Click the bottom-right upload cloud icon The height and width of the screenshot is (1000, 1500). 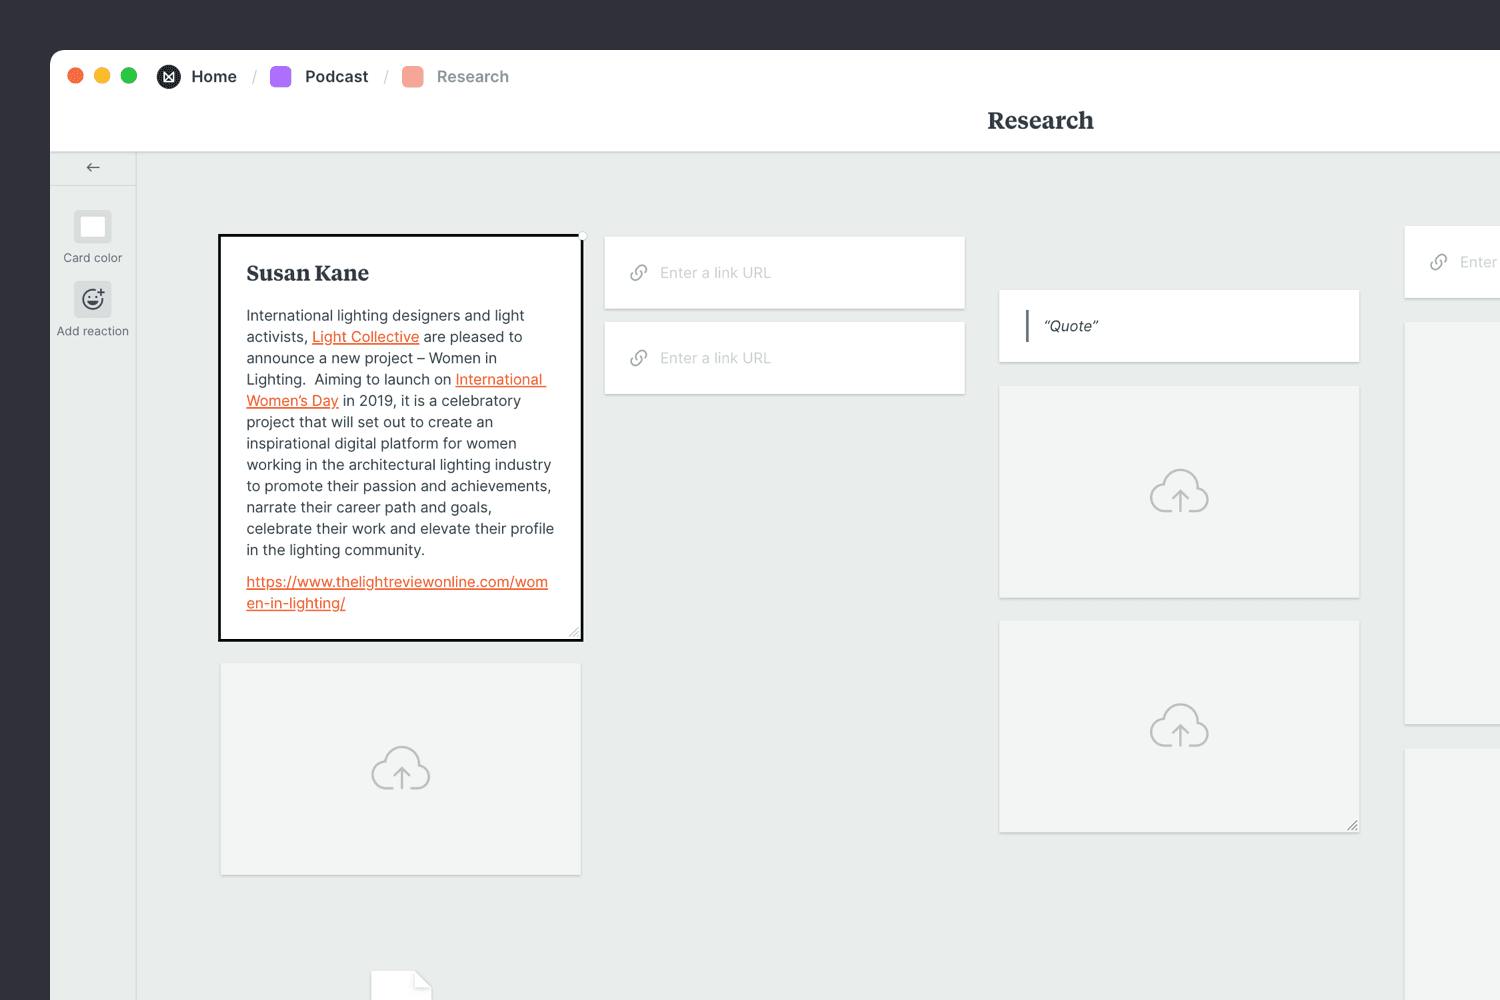click(x=1179, y=726)
